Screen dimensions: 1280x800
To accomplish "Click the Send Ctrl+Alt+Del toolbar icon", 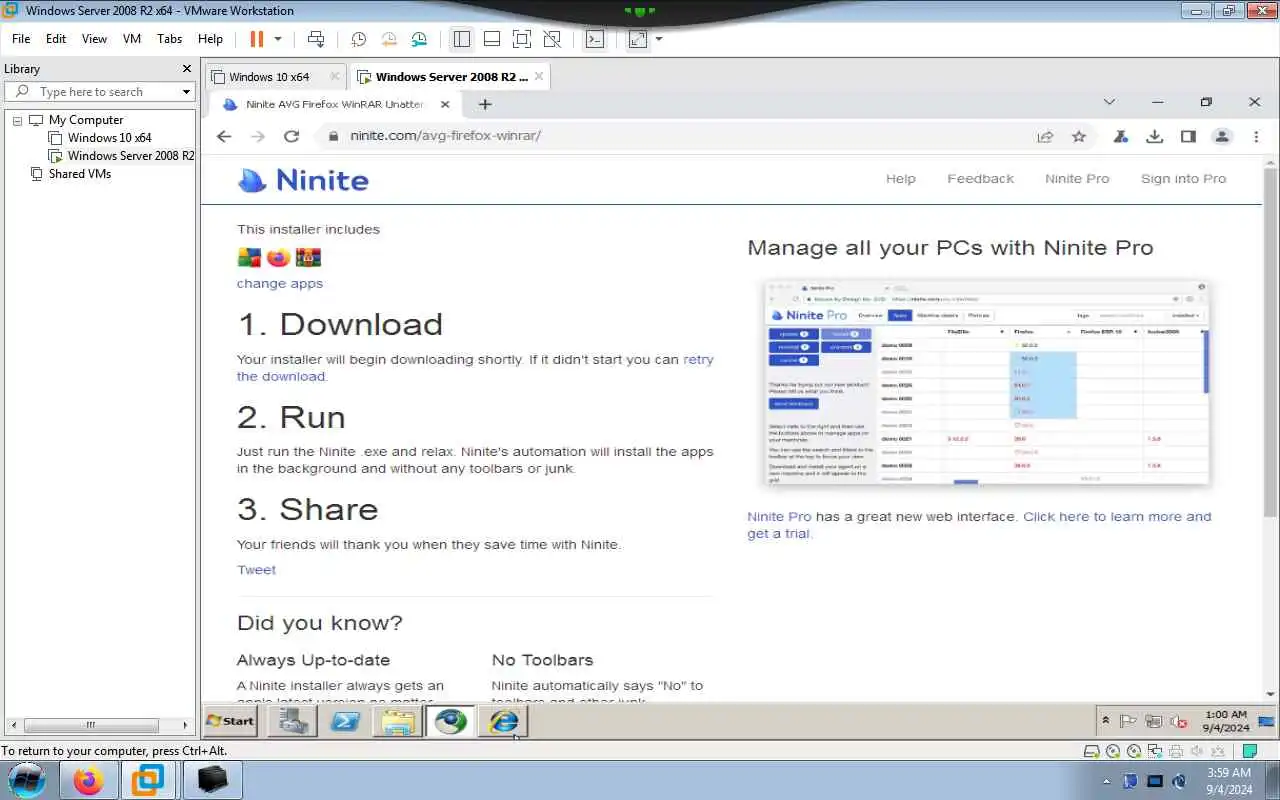I will pyautogui.click(x=316, y=39).
